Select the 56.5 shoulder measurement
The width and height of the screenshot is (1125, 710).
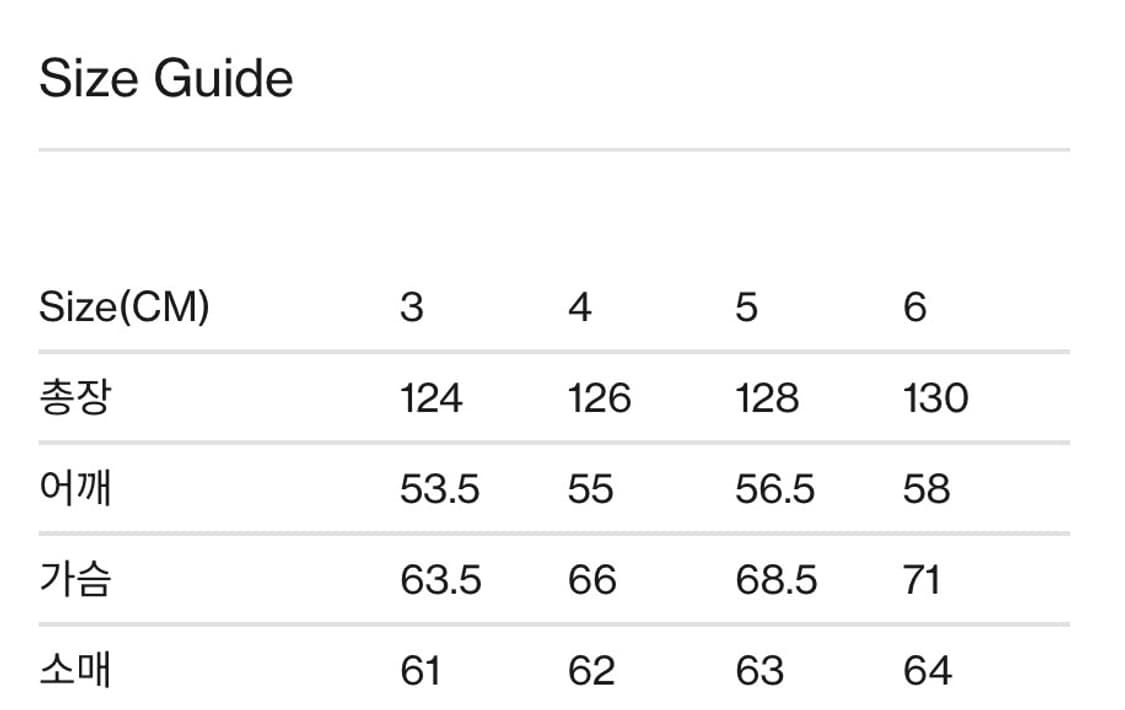(775, 489)
